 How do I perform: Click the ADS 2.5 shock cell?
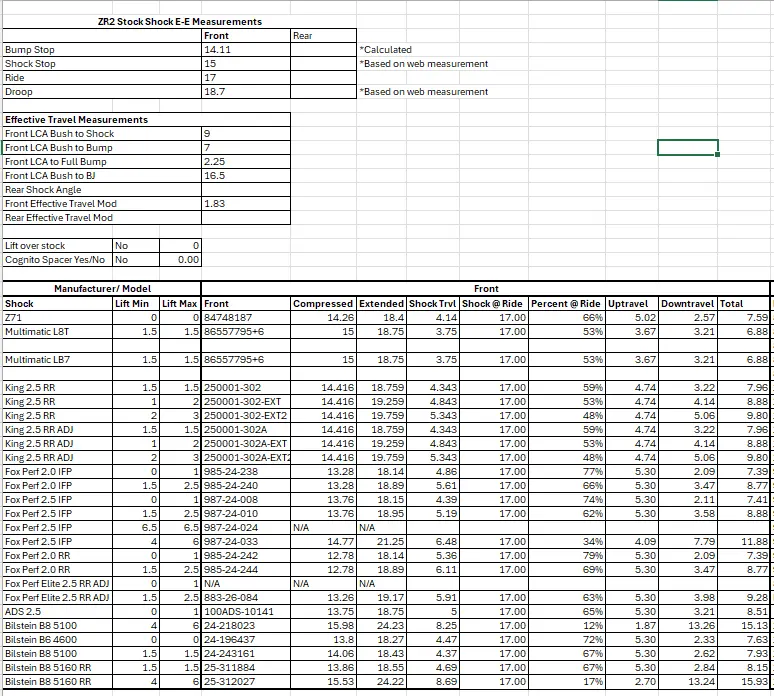point(57,609)
